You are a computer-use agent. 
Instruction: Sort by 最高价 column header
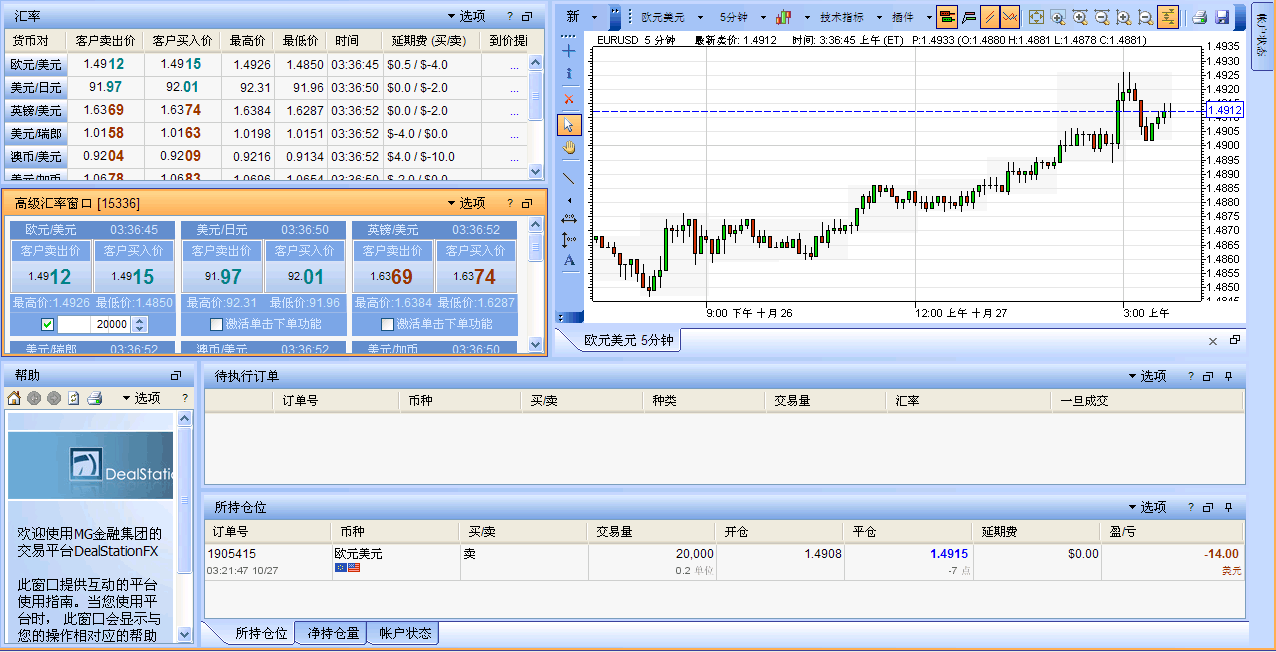(247, 41)
